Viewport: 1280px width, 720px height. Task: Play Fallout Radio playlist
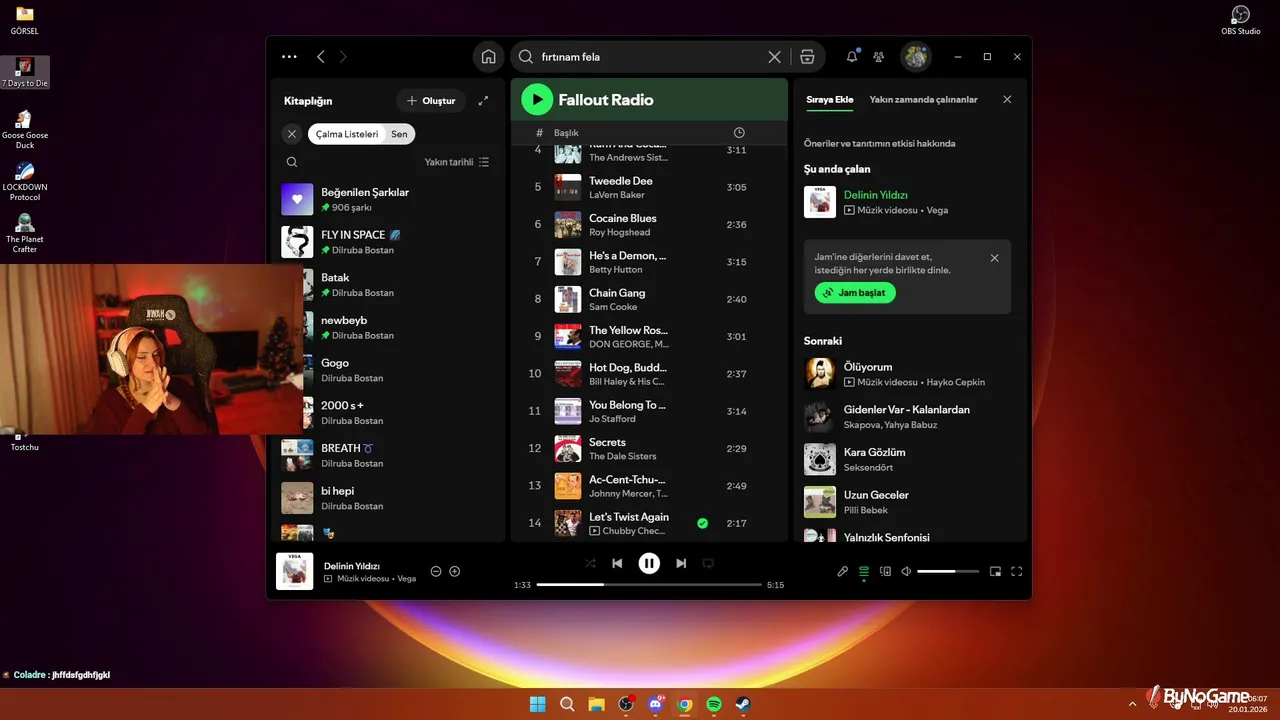tap(537, 99)
